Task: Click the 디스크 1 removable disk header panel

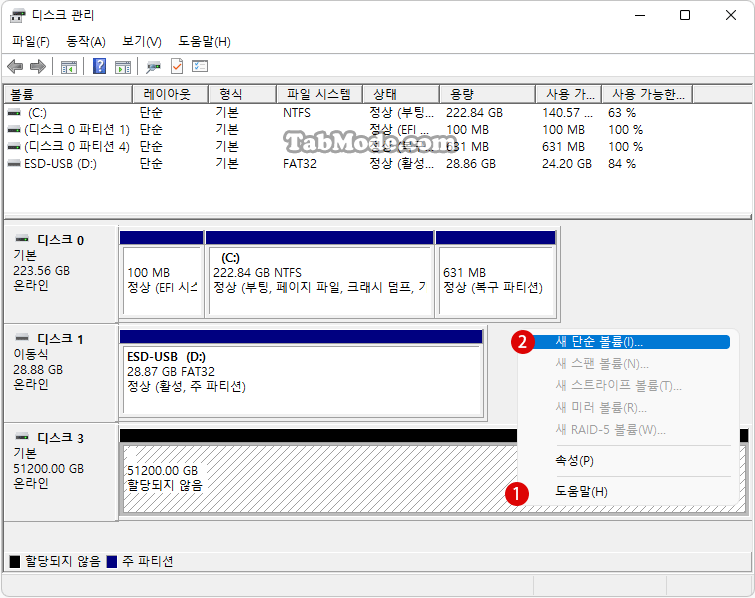Action: [x=61, y=374]
